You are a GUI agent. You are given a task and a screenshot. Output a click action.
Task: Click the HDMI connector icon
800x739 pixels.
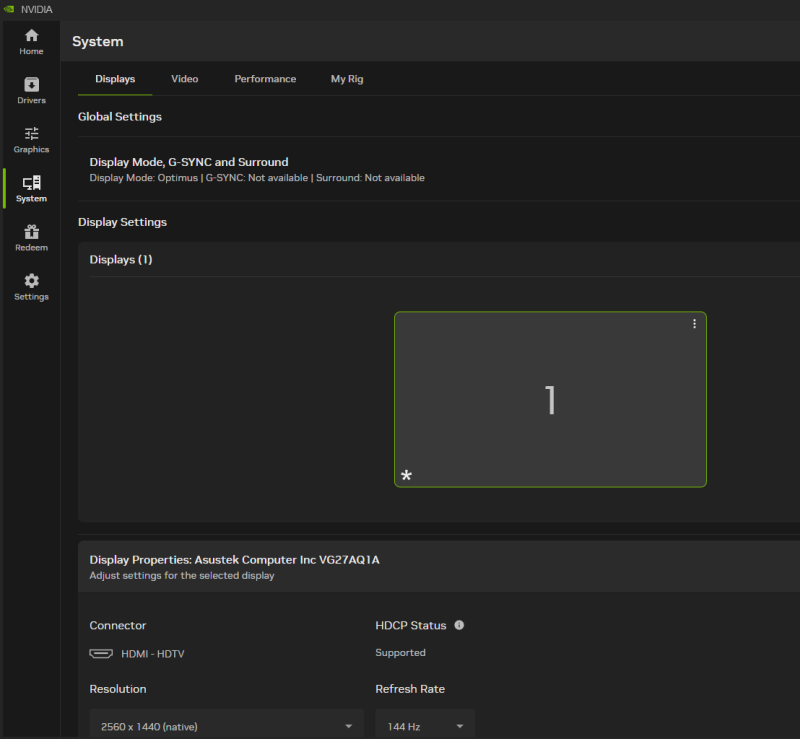click(x=101, y=654)
